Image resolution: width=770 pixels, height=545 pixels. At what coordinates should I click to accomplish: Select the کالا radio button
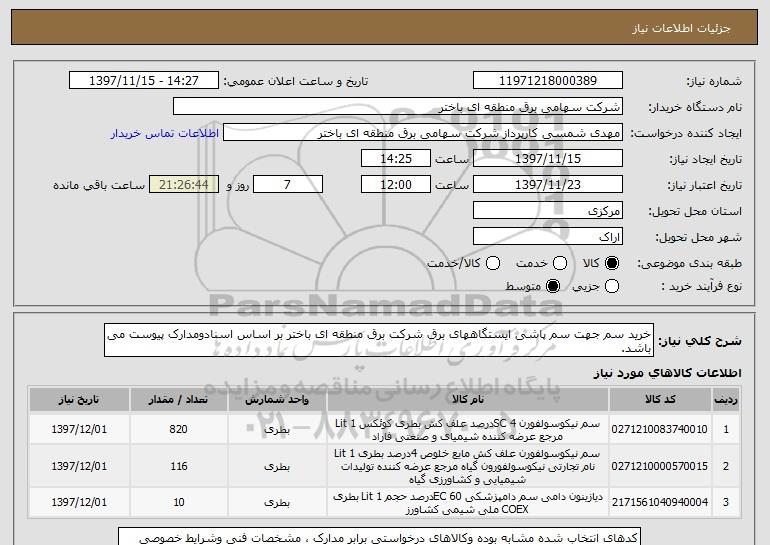612,263
